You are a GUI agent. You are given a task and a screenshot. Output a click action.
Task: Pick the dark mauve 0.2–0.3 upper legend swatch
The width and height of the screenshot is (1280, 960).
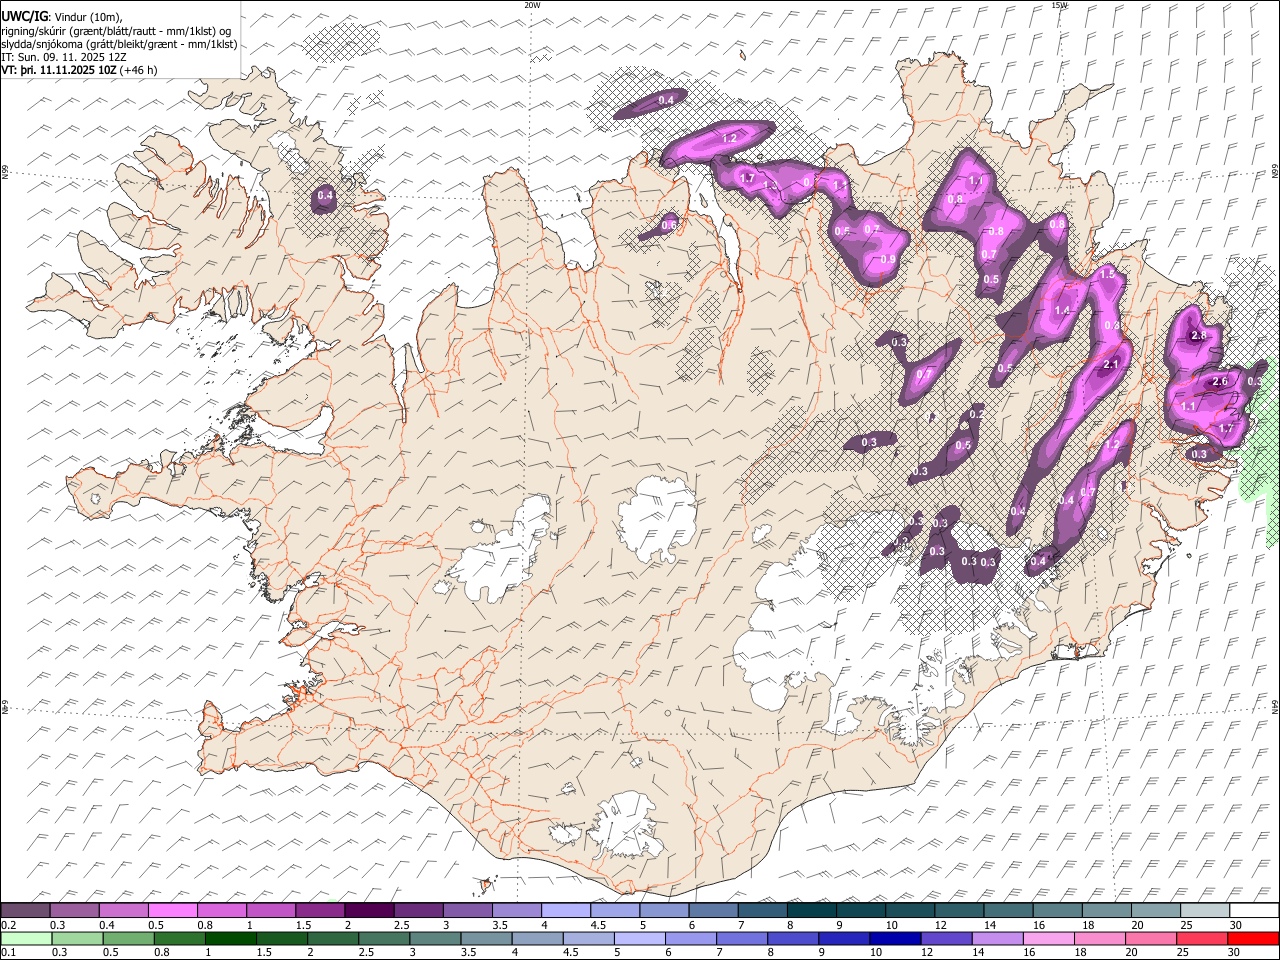coord(25,910)
